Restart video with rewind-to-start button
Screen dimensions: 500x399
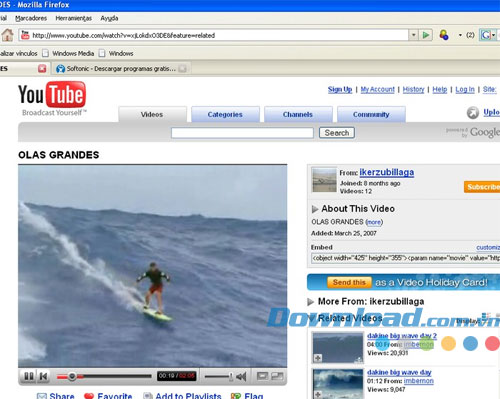[x=43, y=377]
